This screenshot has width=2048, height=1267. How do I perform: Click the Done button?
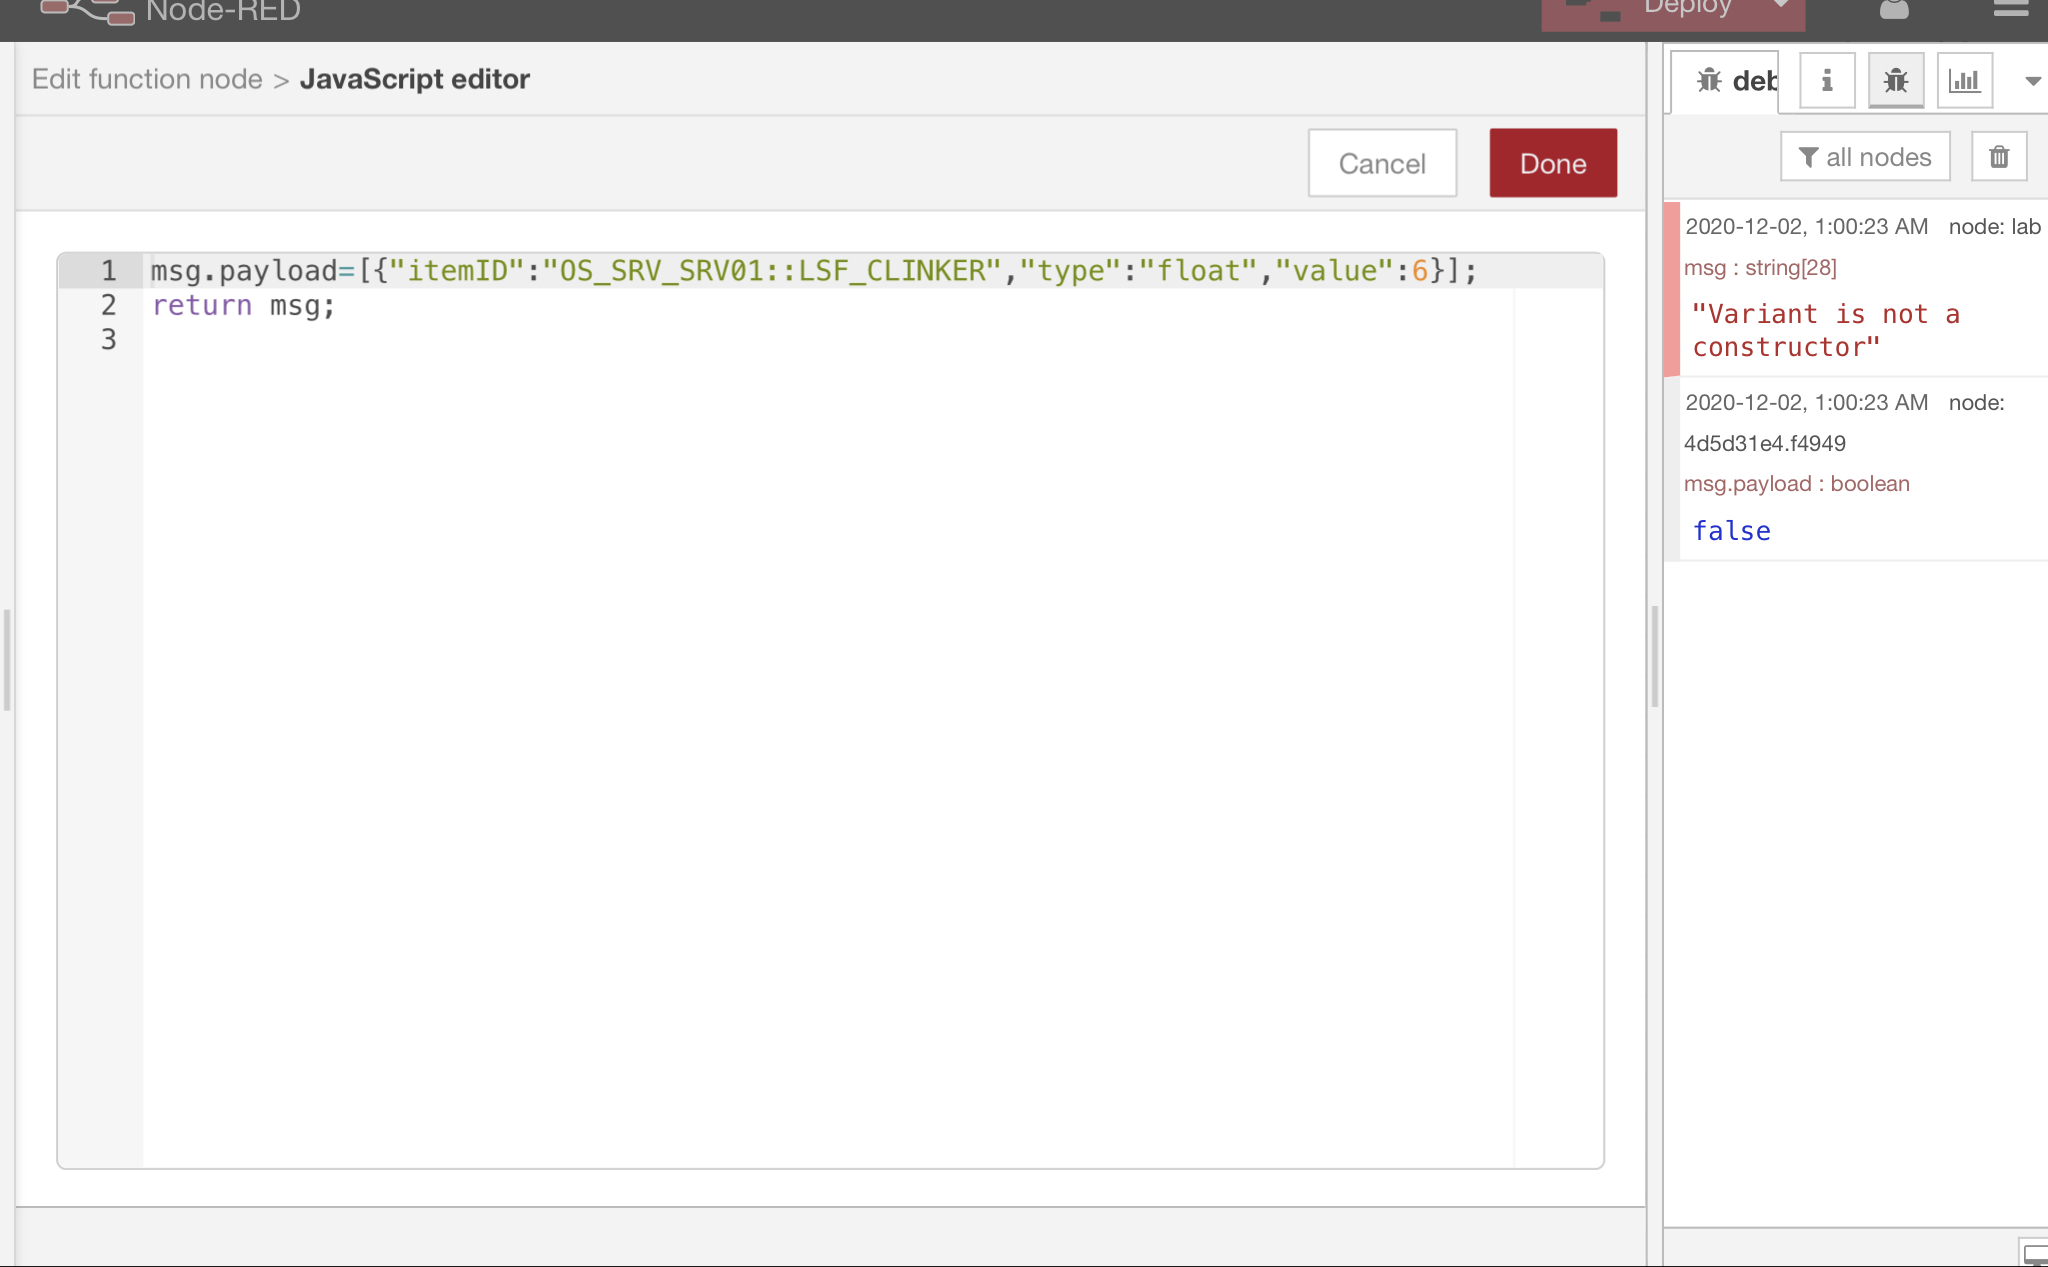(x=1552, y=162)
